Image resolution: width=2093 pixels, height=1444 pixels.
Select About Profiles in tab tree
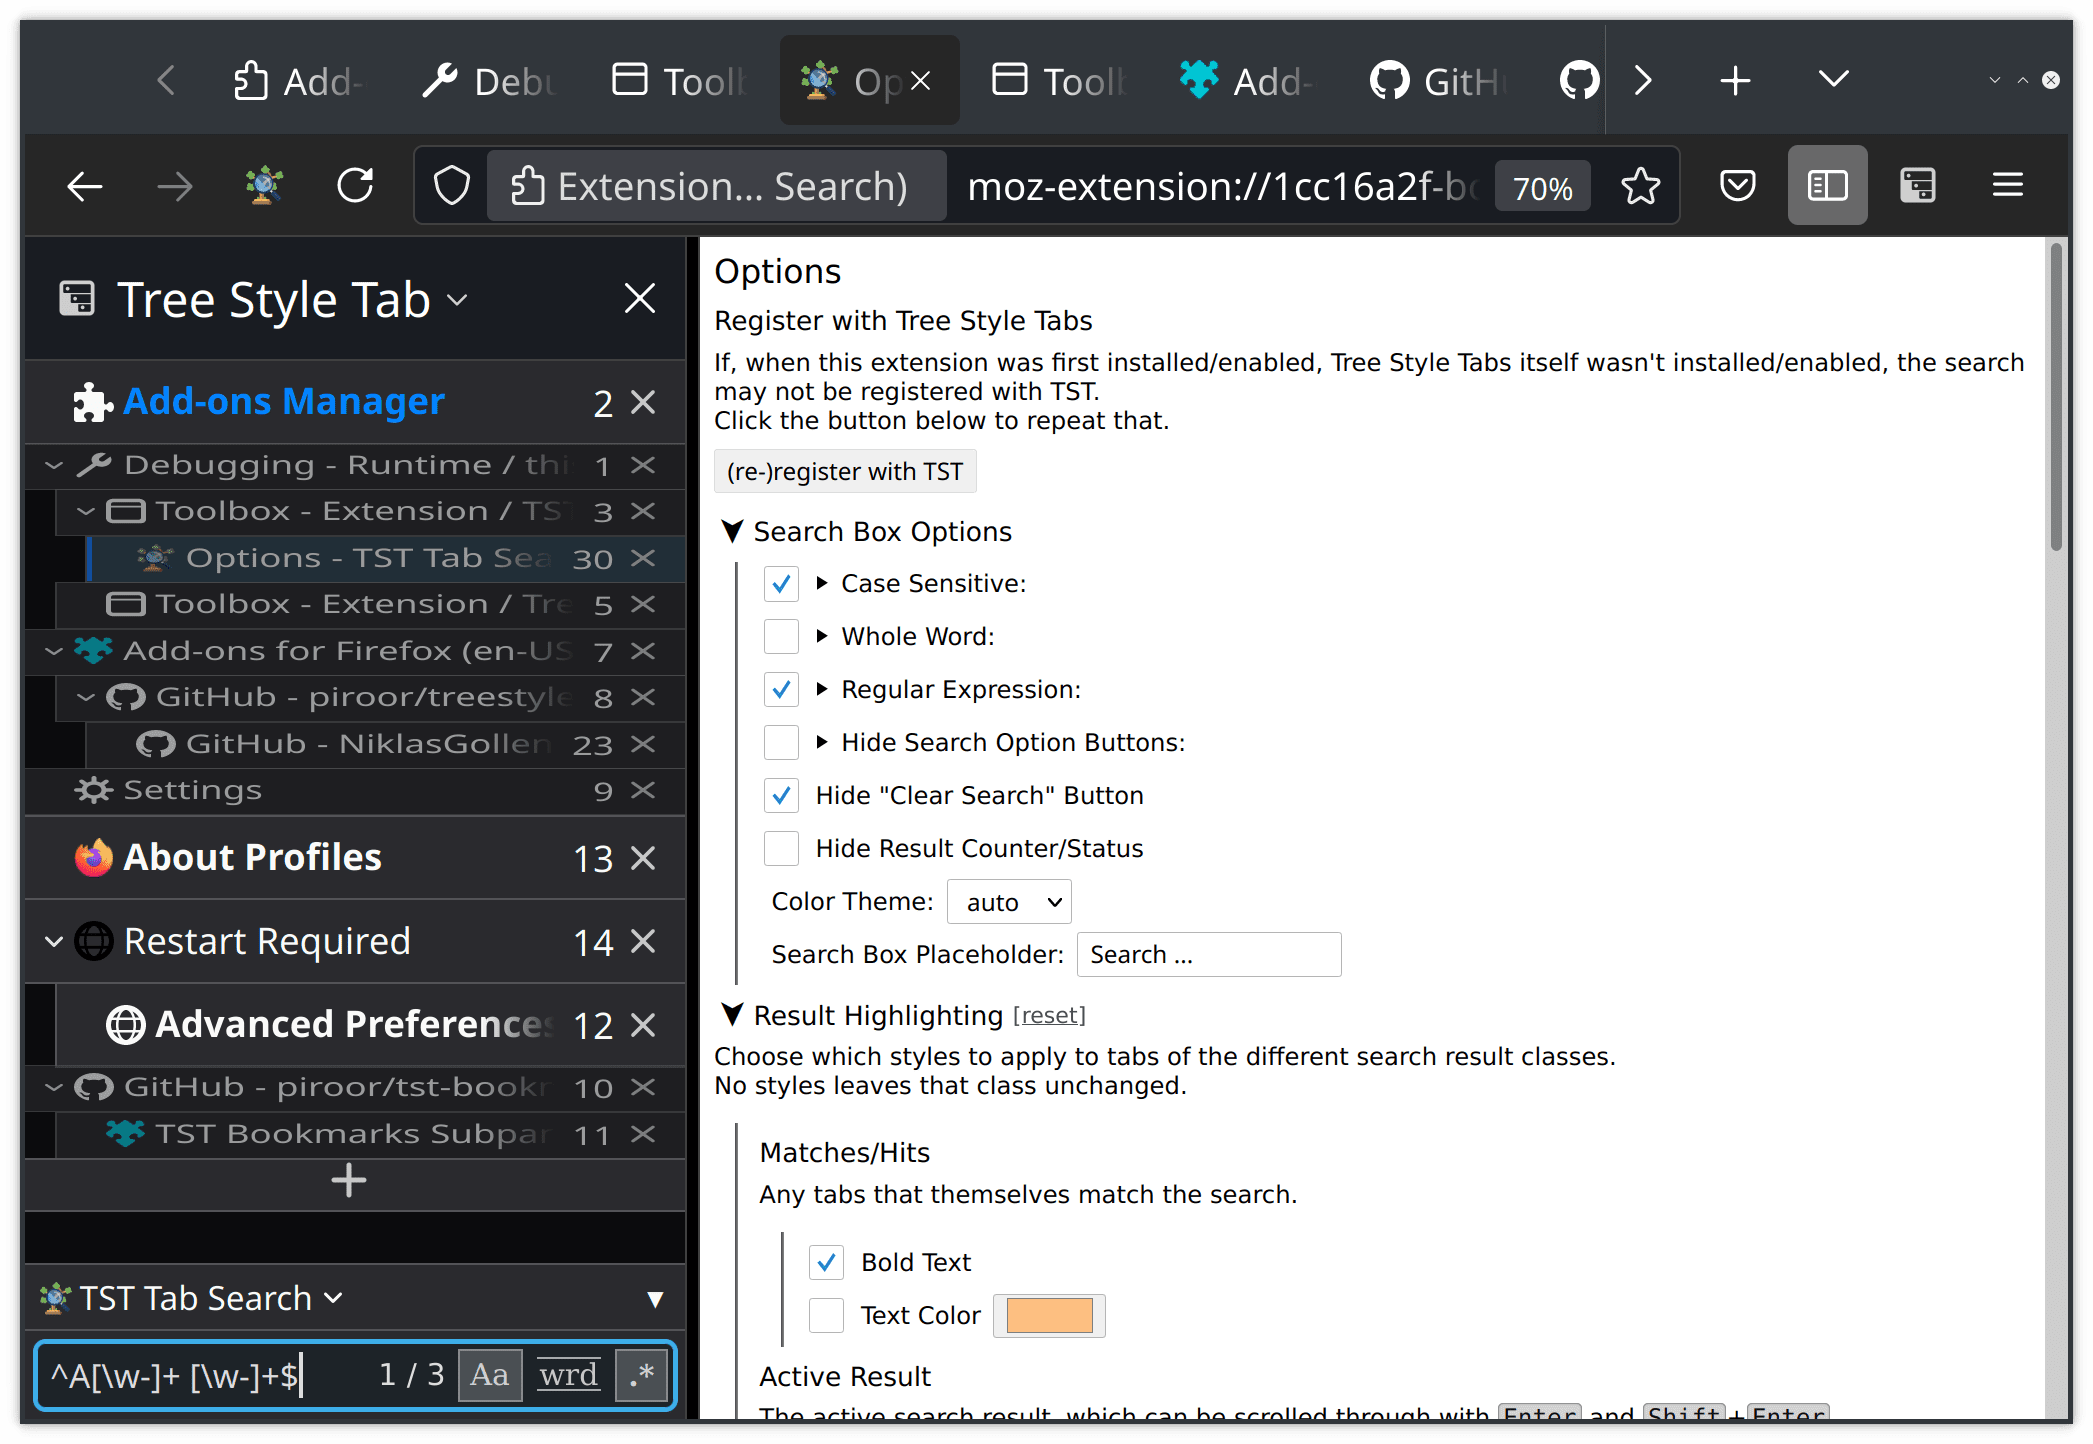tap(252, 858)
